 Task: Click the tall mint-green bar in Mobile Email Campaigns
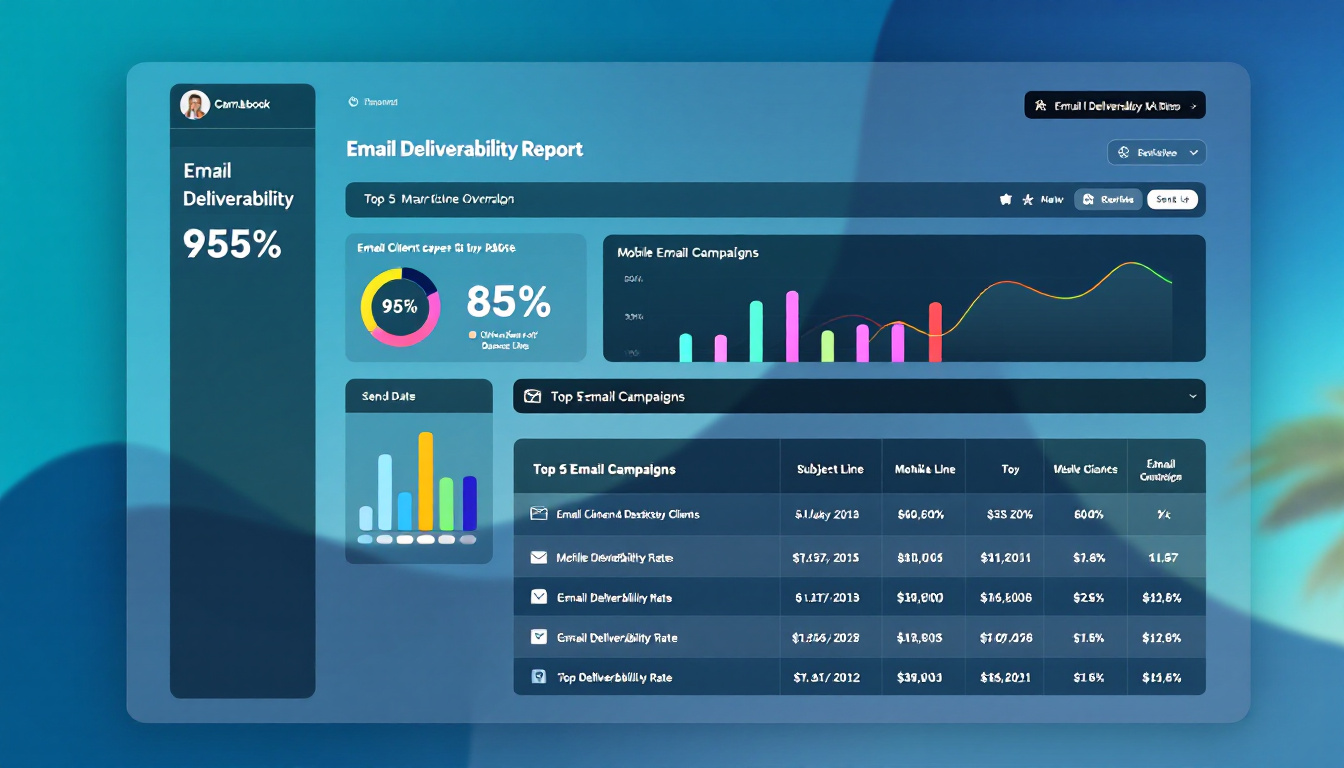pos(756,331)
